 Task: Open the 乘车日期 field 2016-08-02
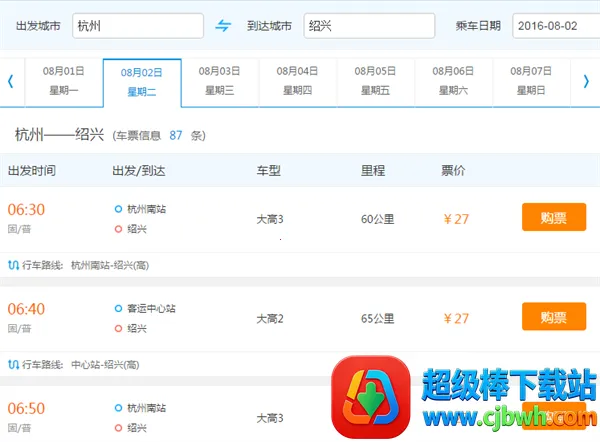[x=556, y=26]
